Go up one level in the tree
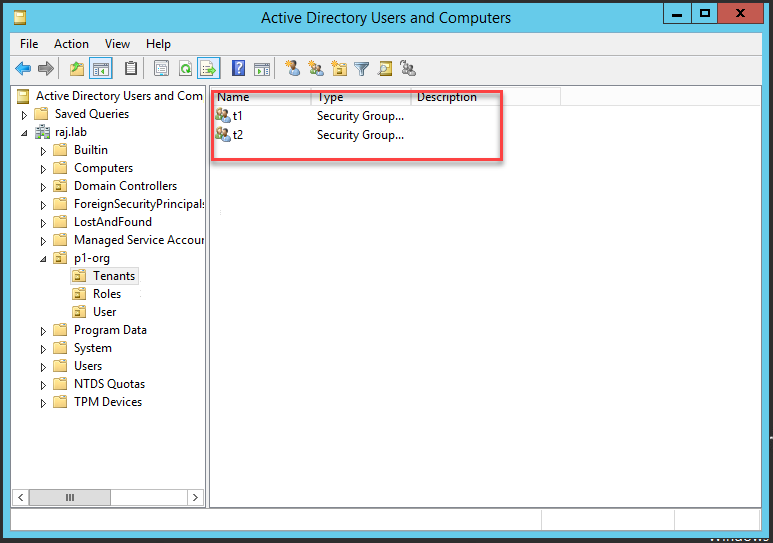The height and width of the screenshot is (543, 773). pyautogui.click(x=76, y=69)
